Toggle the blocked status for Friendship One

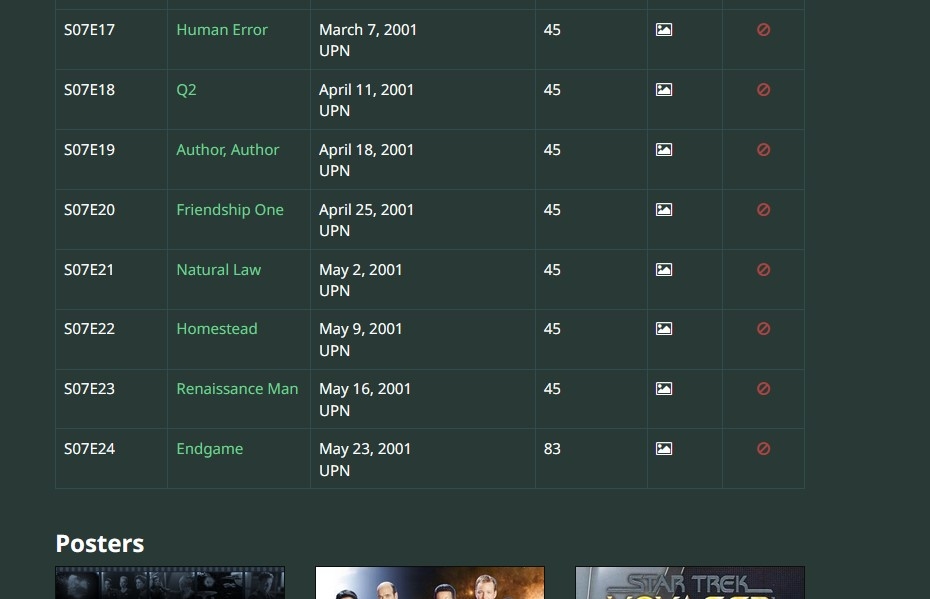pyautogui.click(x=763, y=209)
